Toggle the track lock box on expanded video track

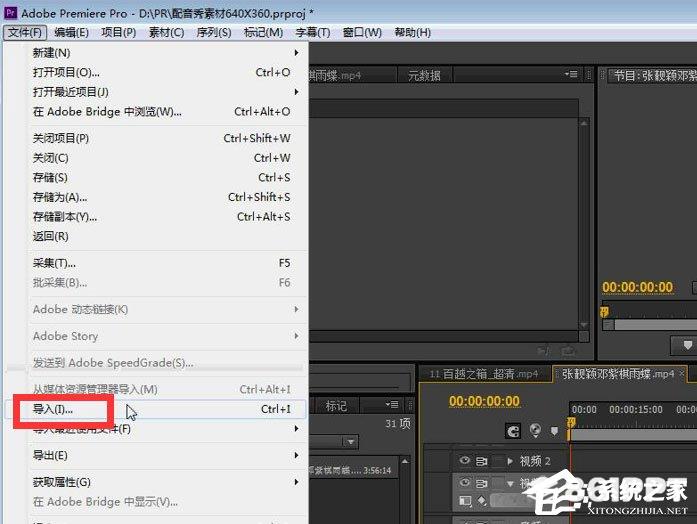click(499, 483)
